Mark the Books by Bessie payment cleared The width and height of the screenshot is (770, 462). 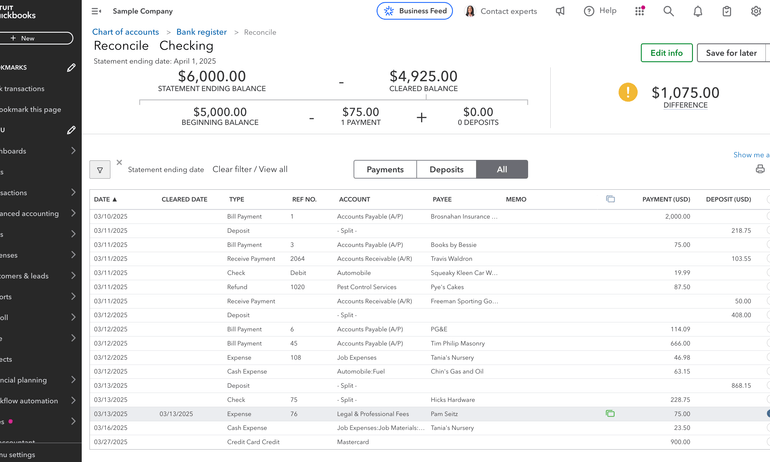point(767,244)
